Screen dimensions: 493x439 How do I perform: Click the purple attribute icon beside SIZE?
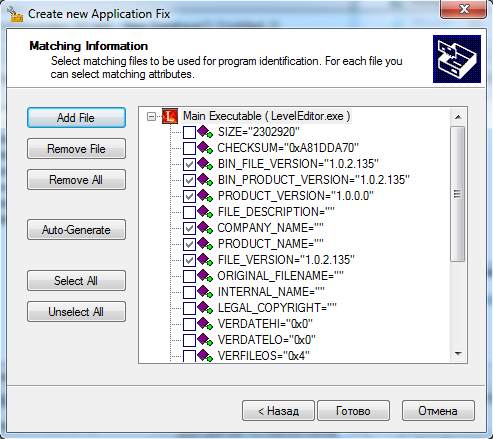[x=205, y=132]
